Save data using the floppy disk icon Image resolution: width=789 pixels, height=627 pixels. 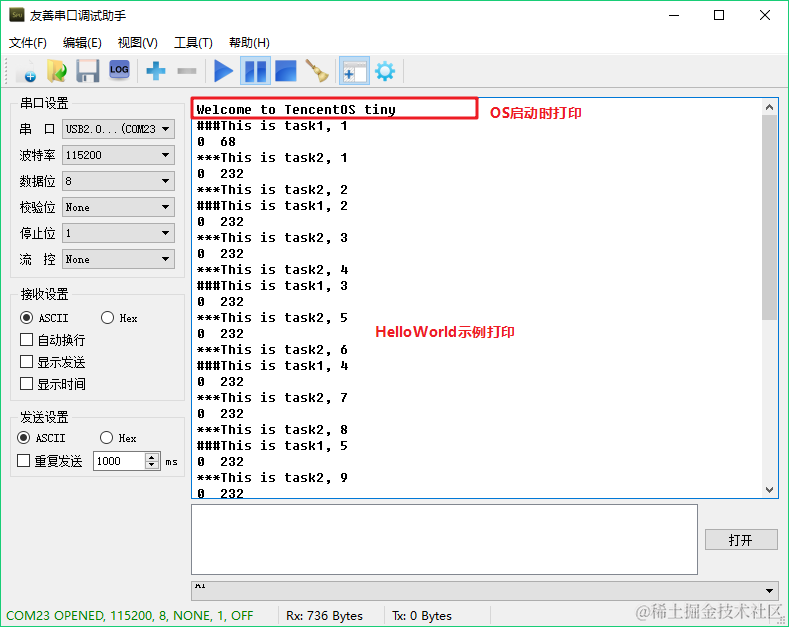88,71
